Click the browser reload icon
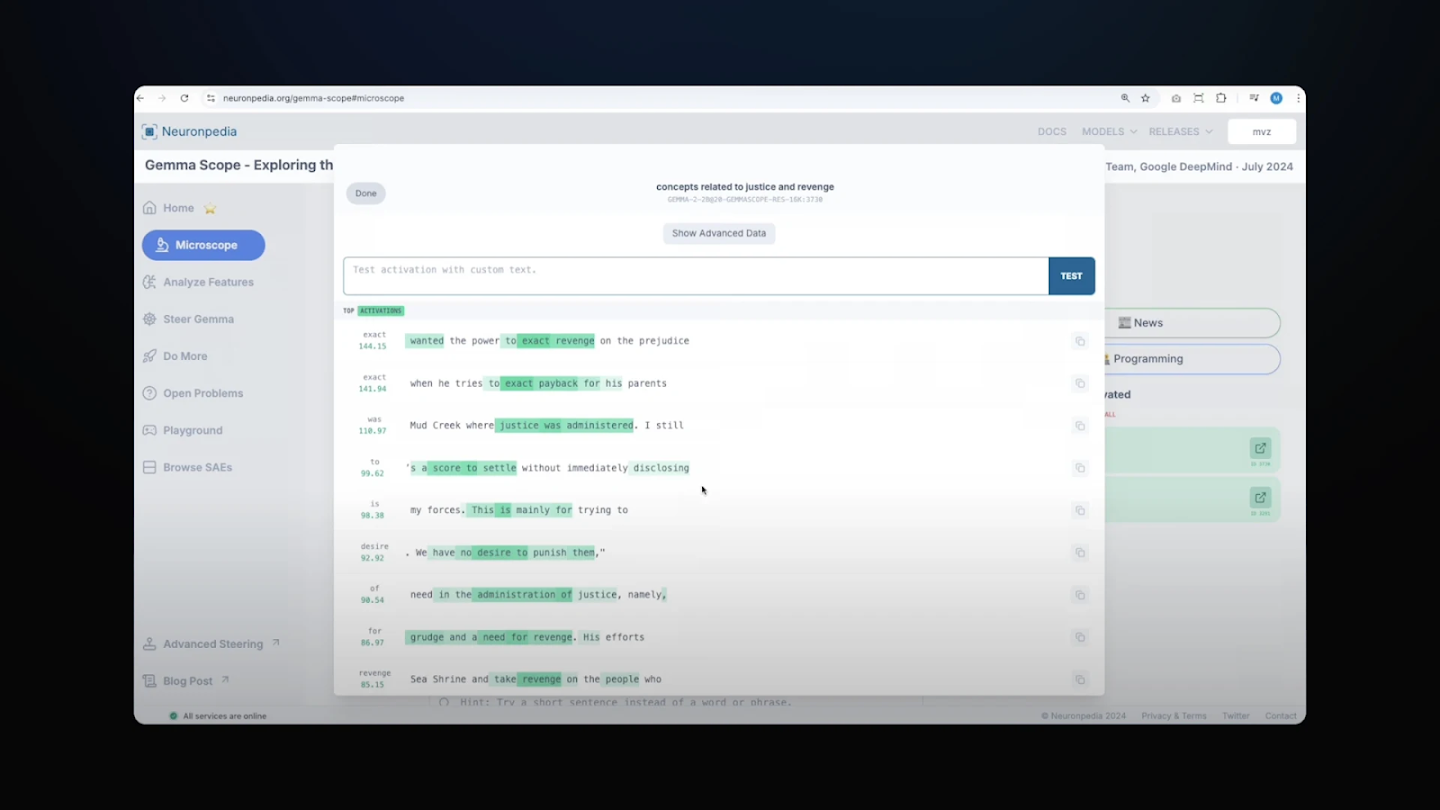The width and height of the screenshot is (1440, 810). (184, 98)
